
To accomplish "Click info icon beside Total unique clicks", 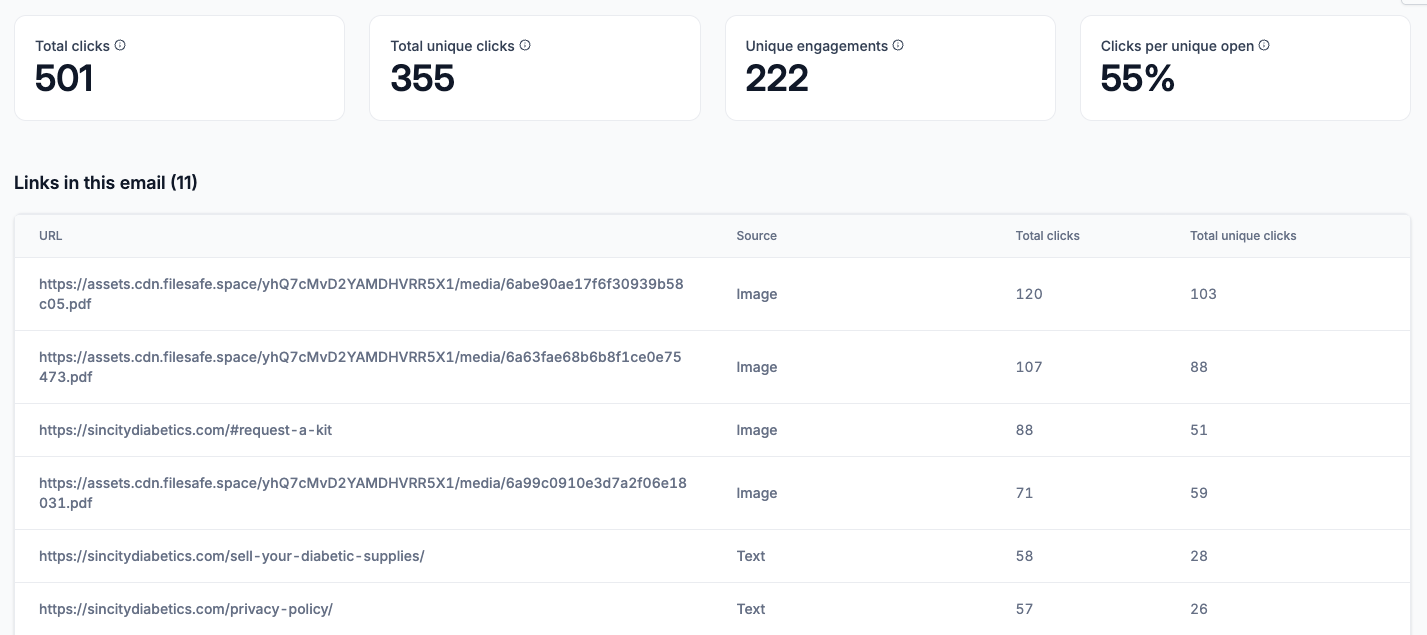I will (525, 45).
